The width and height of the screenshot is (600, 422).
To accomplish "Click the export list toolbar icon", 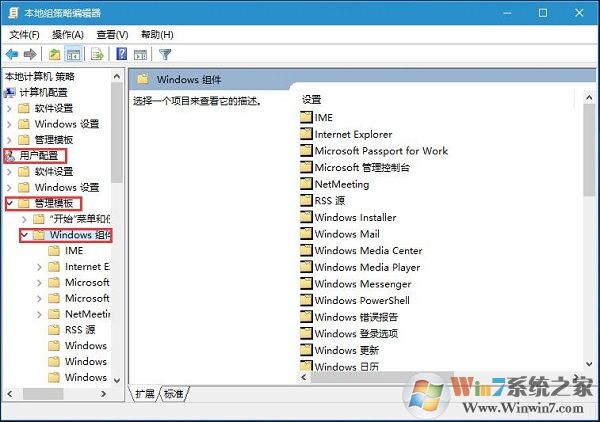I will (x=98, y=54).
